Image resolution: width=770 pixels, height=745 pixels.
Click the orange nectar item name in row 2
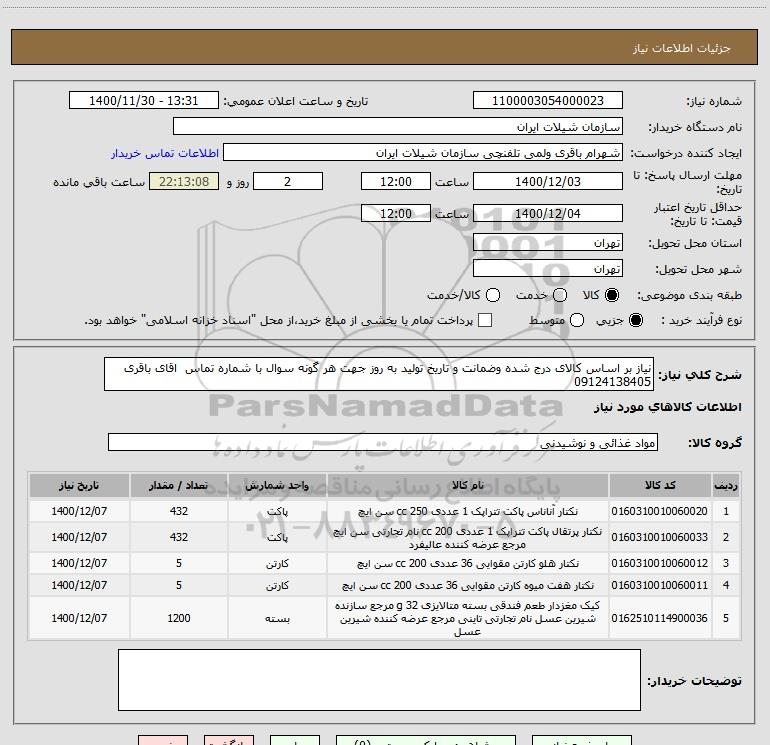tap(468, 538)
